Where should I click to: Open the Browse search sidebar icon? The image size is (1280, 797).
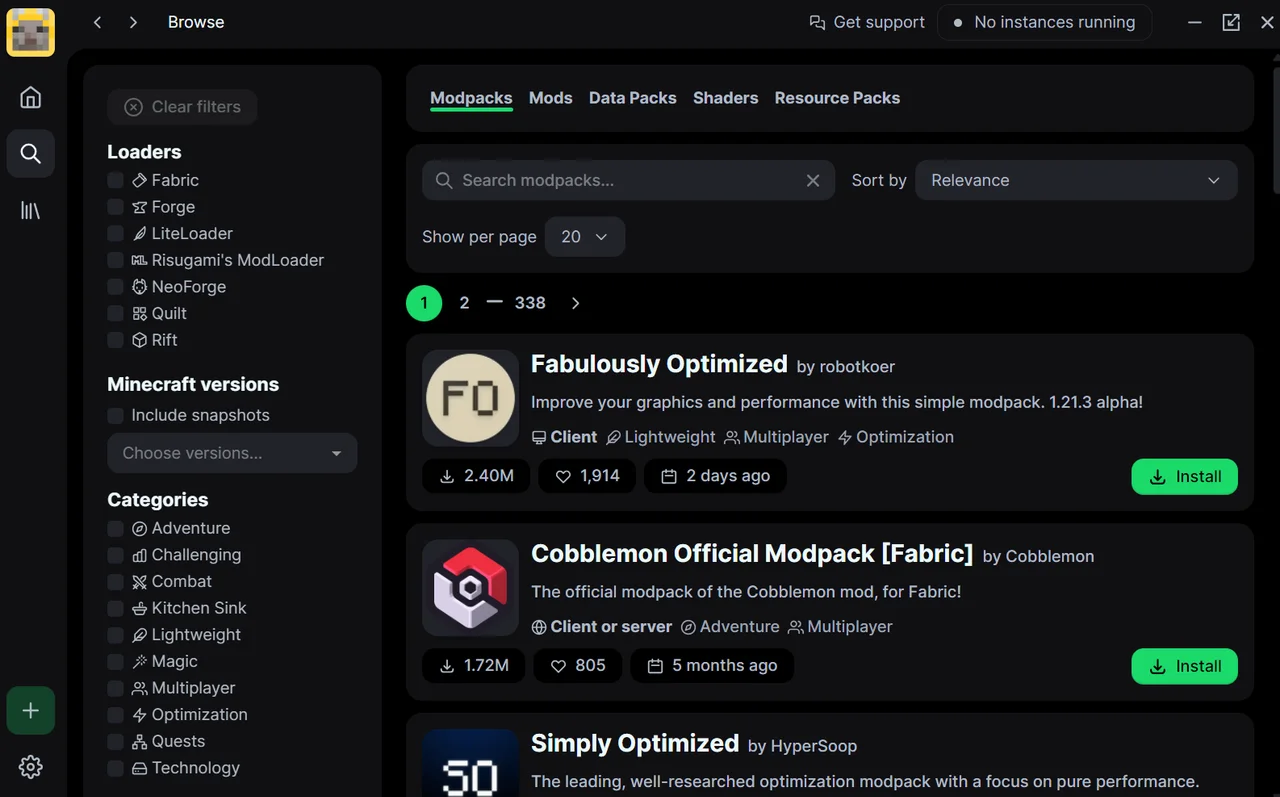[31, 153]
